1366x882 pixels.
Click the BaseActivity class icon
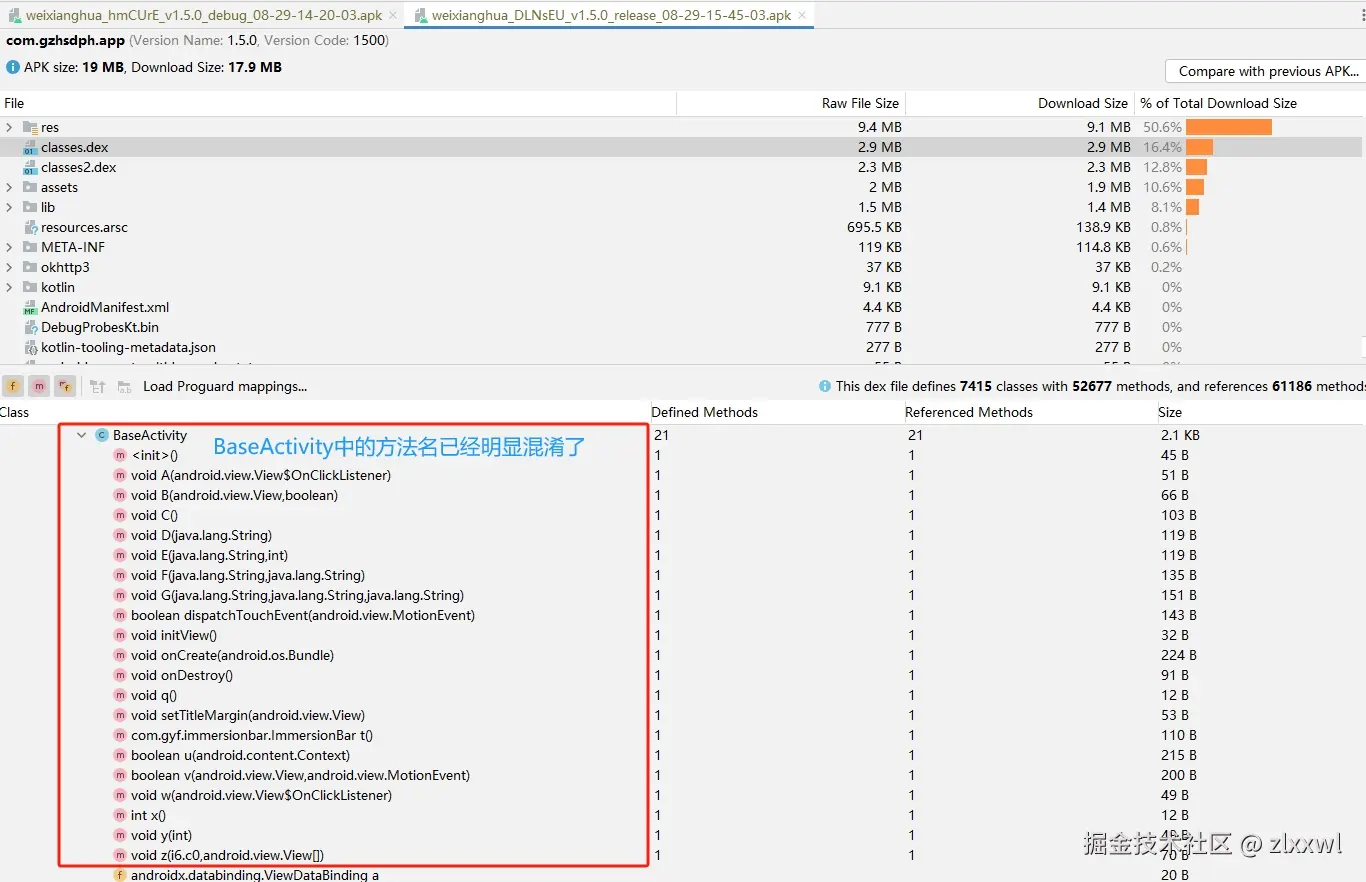pos(101,435)
